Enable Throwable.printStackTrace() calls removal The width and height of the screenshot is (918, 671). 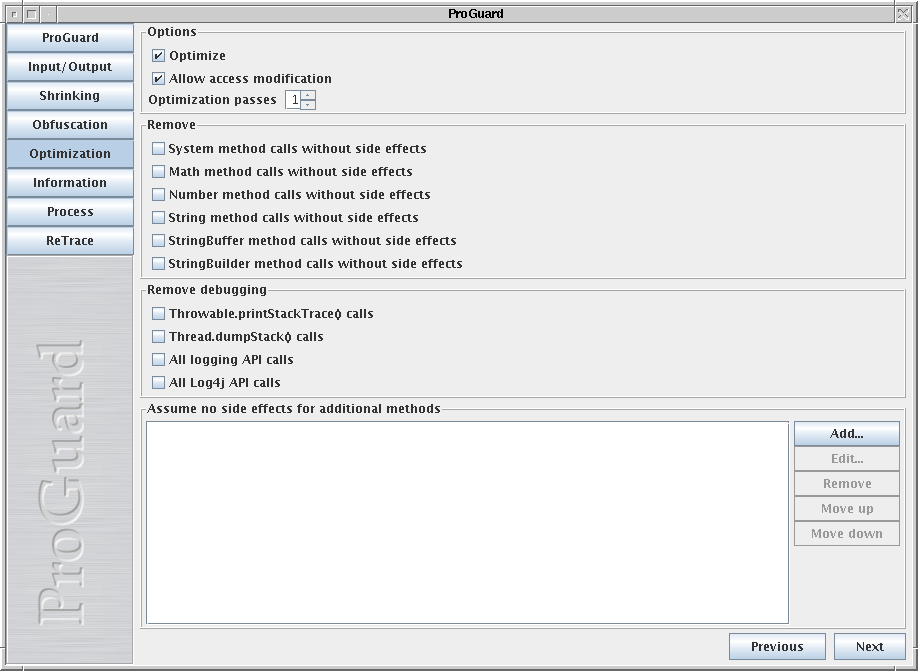point(158,314)
